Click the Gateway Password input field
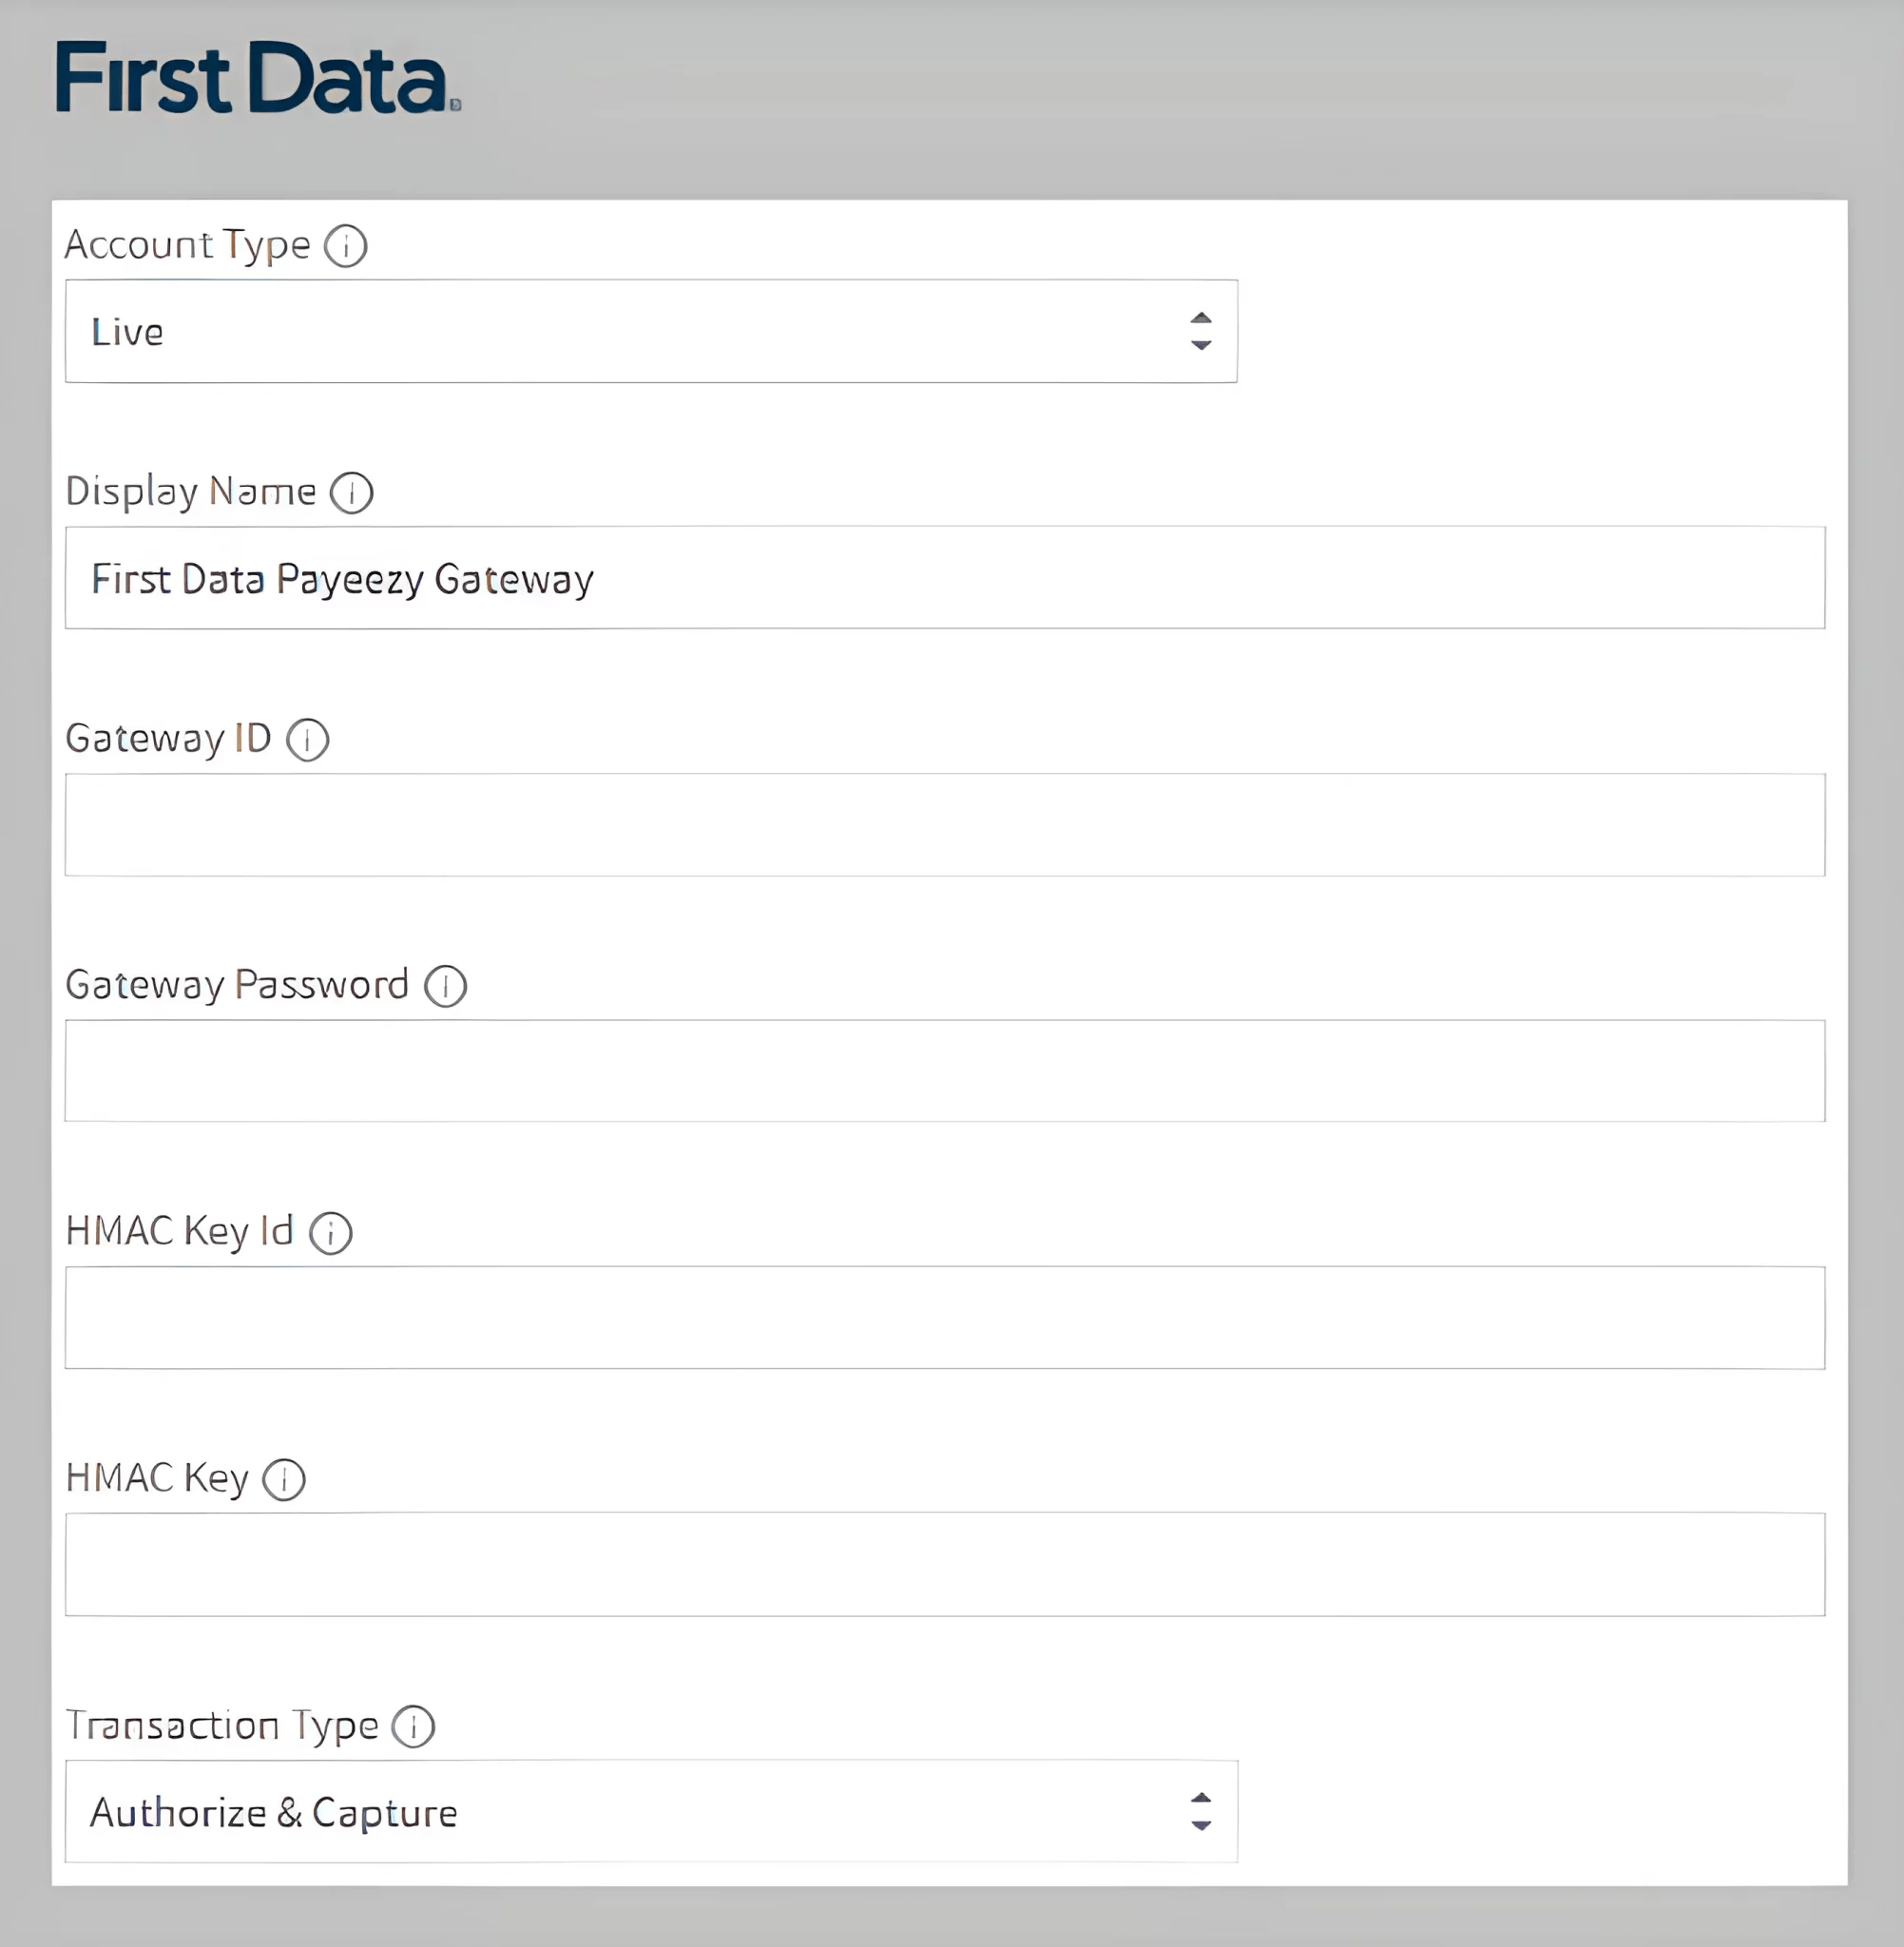 click(951, 1072)
